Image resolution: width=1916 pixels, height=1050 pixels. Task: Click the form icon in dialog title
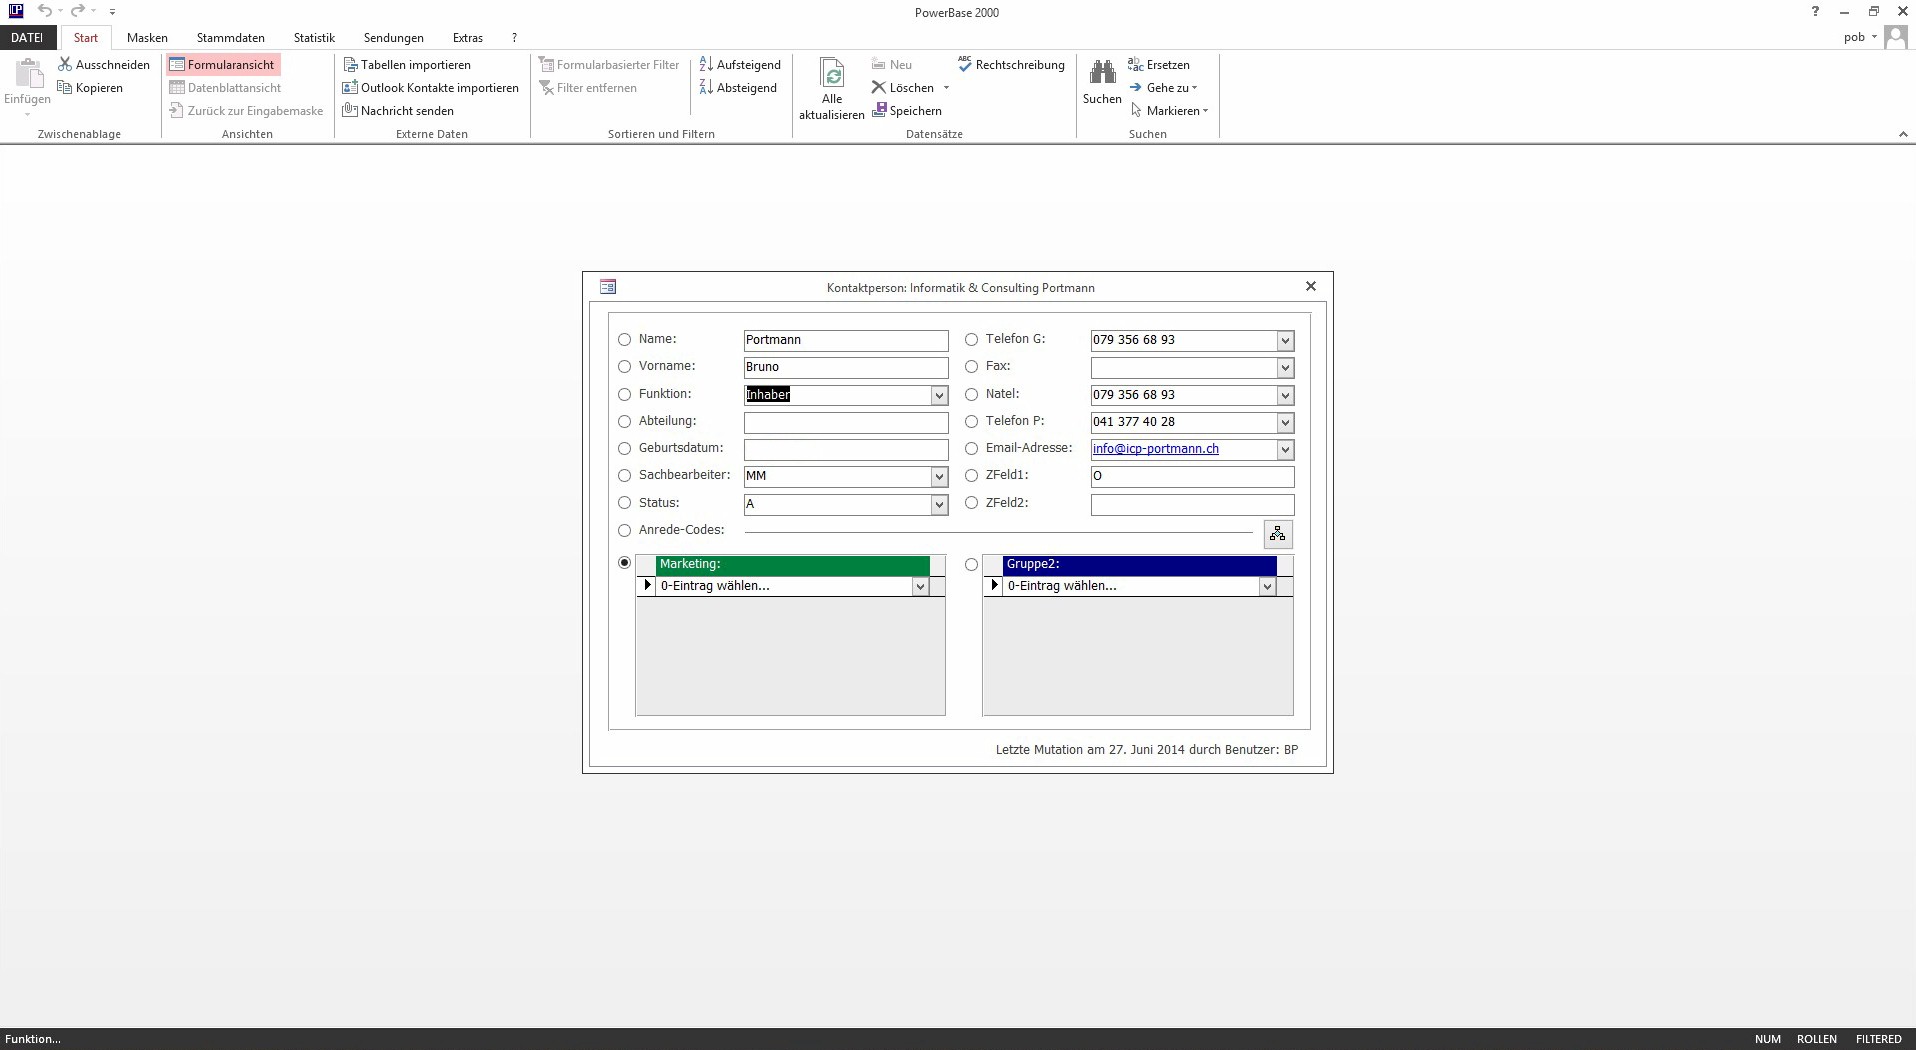tap(608, 287)
